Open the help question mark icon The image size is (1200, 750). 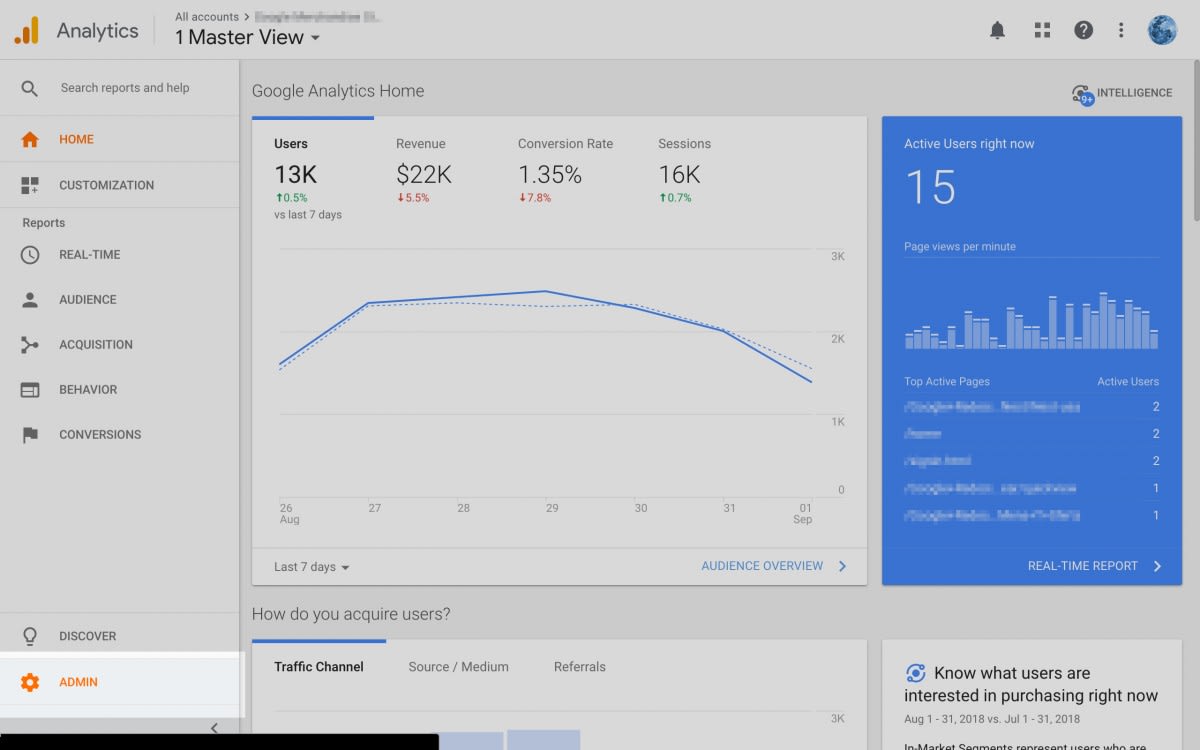[1083, 30]
